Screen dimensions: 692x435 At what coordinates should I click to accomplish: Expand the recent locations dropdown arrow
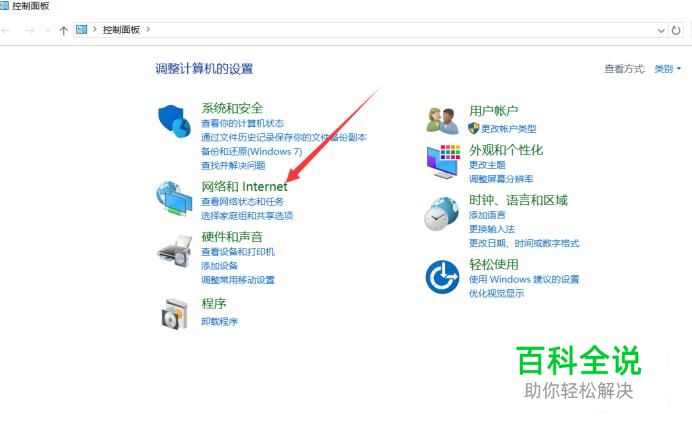48,30
